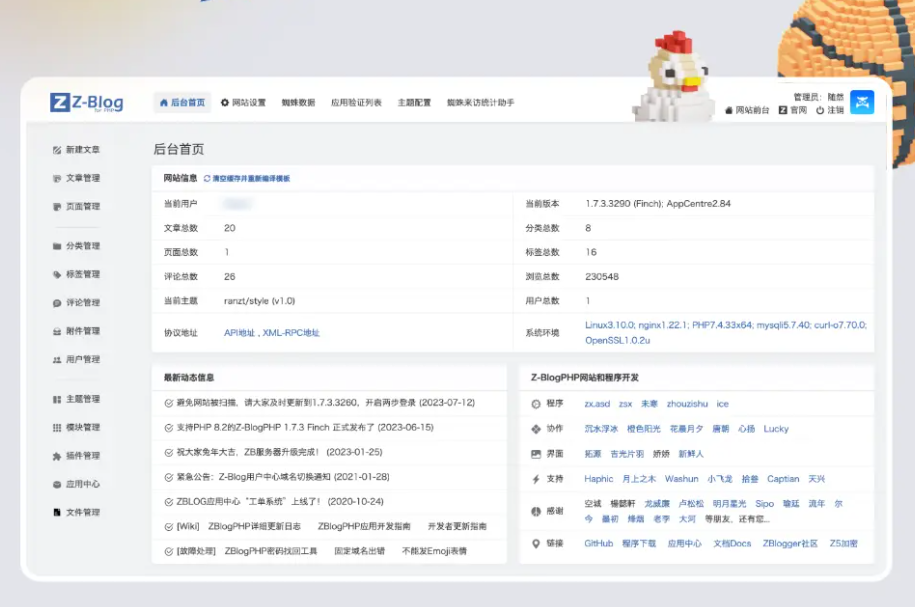Visit 网站前台 from the header
Viewport: 915px width, 607px height.
click(747, 110)
